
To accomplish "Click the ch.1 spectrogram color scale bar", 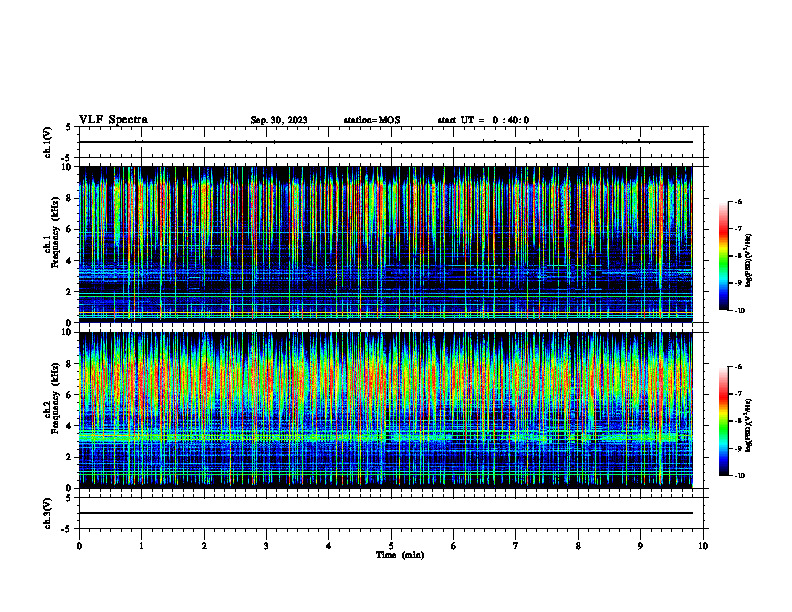I will click(724, 256).
